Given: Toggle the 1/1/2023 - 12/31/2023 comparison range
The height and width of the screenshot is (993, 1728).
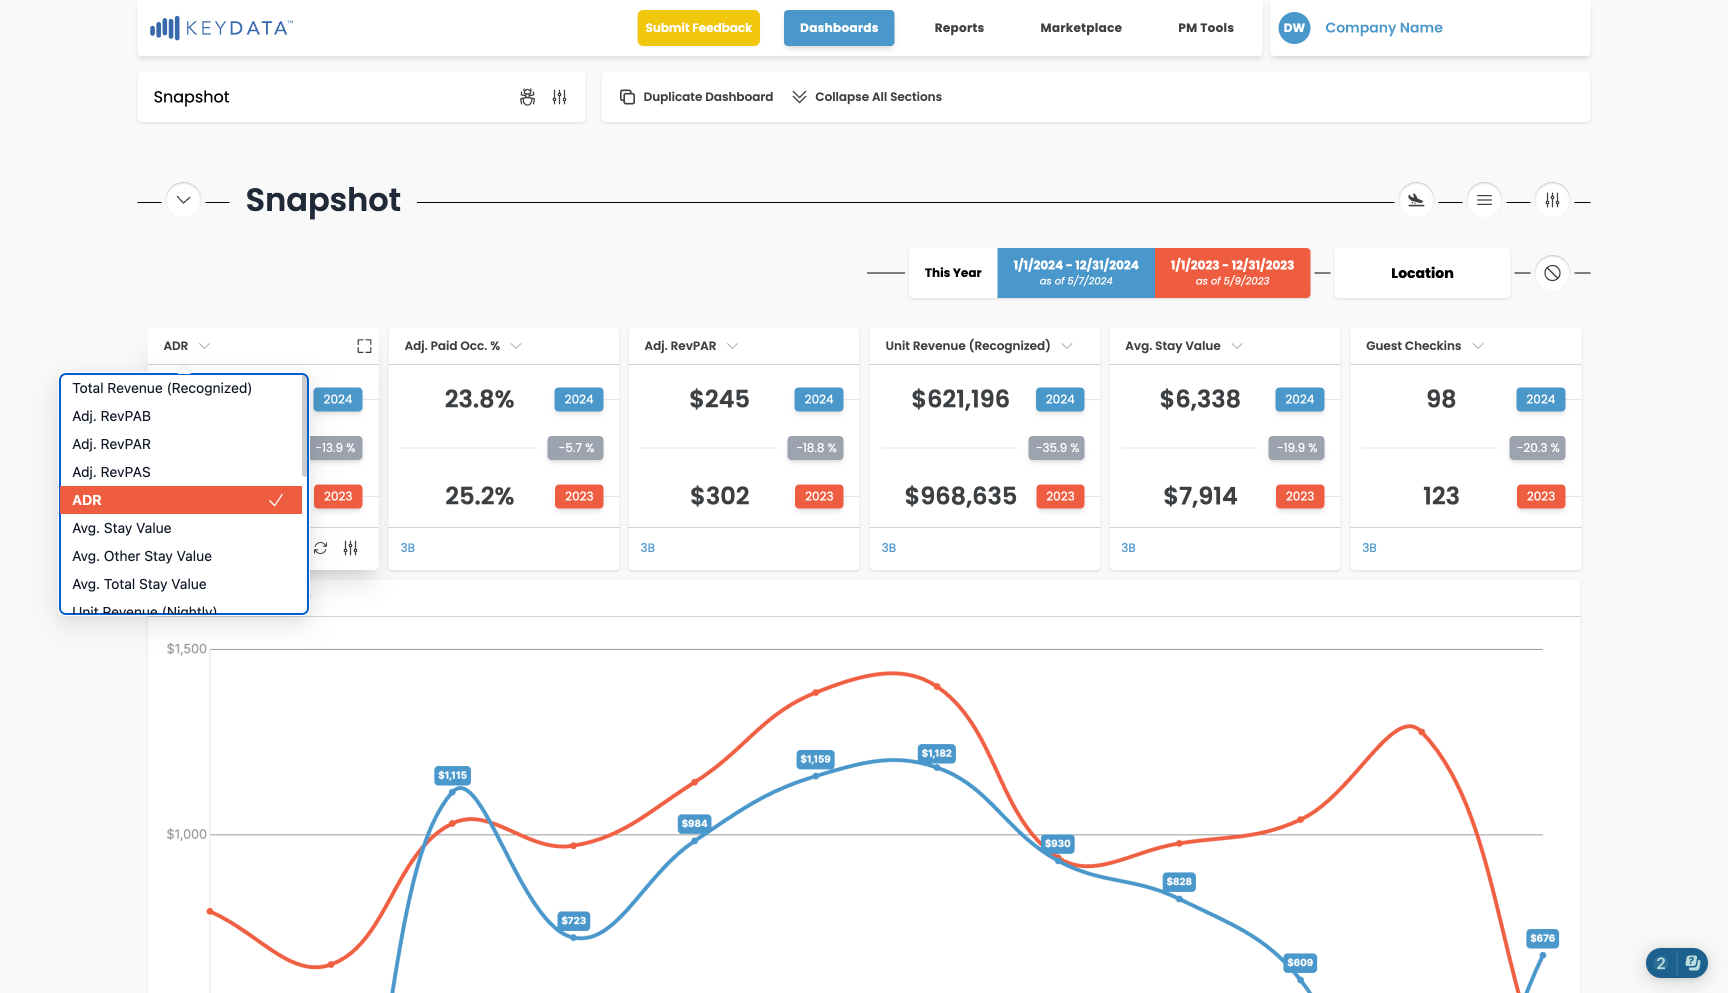Looking at the screenshot, I should tap(1232, 273).
